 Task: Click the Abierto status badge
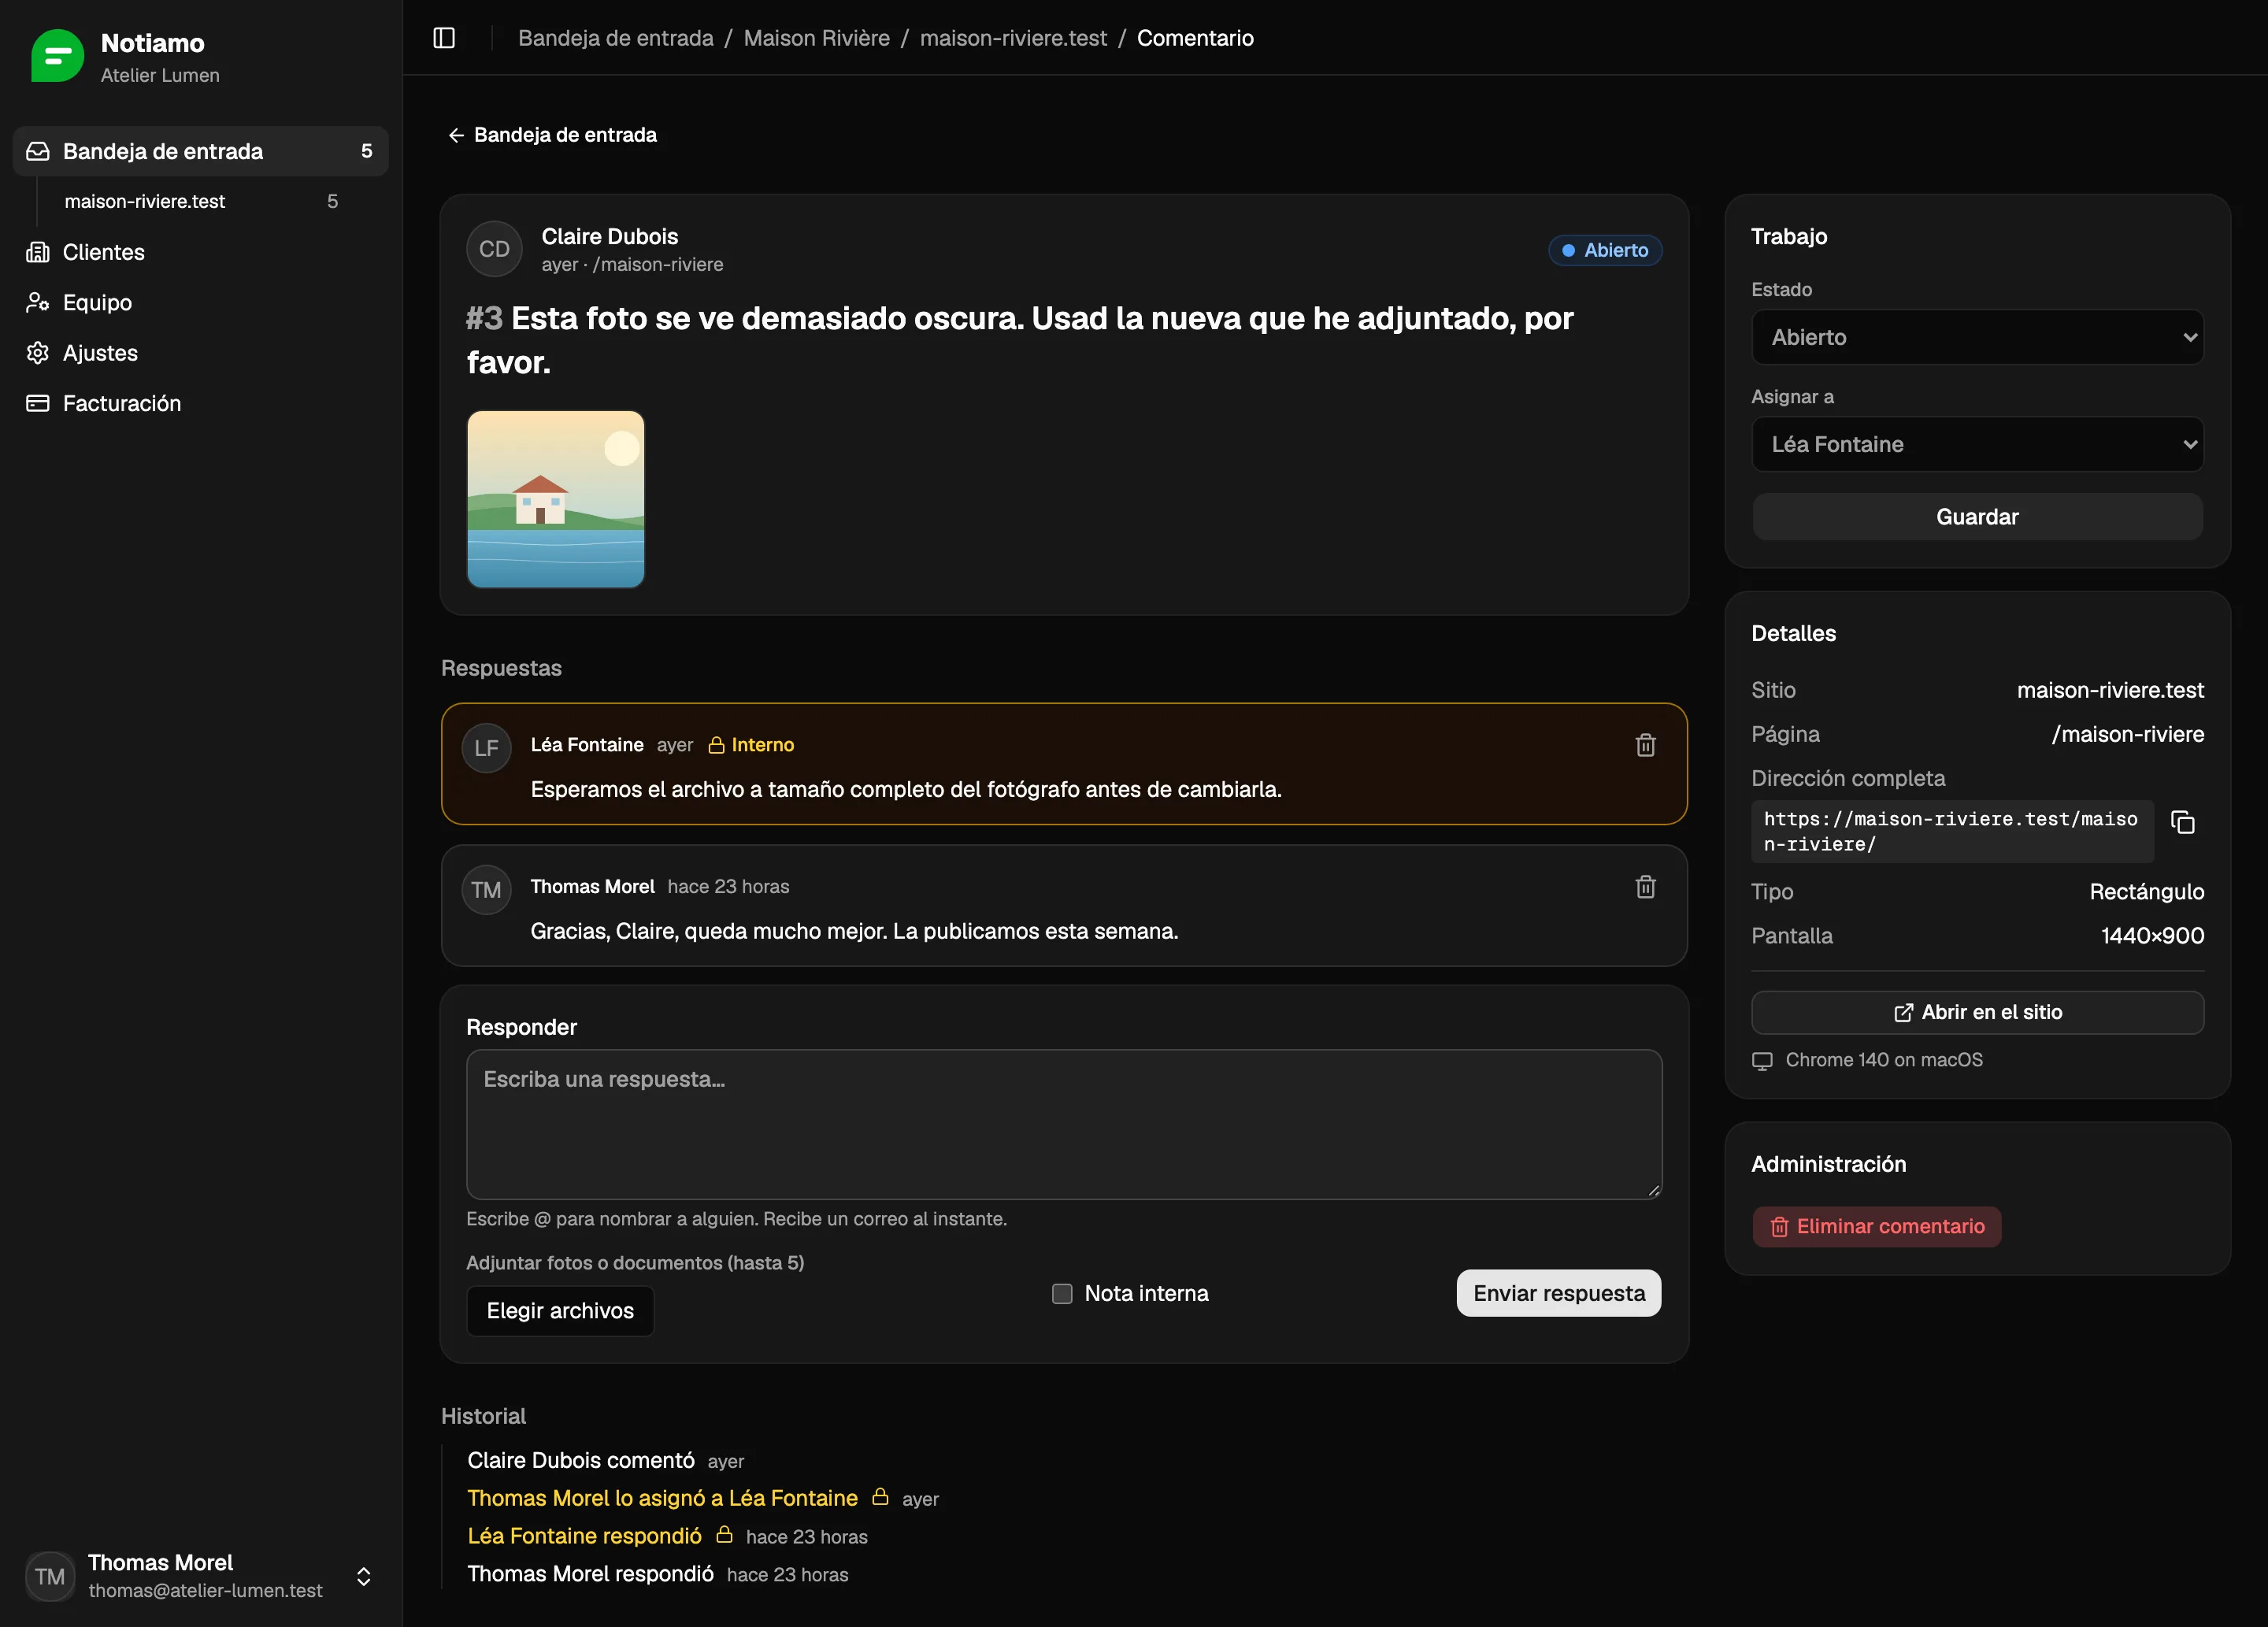point(1605,250)
